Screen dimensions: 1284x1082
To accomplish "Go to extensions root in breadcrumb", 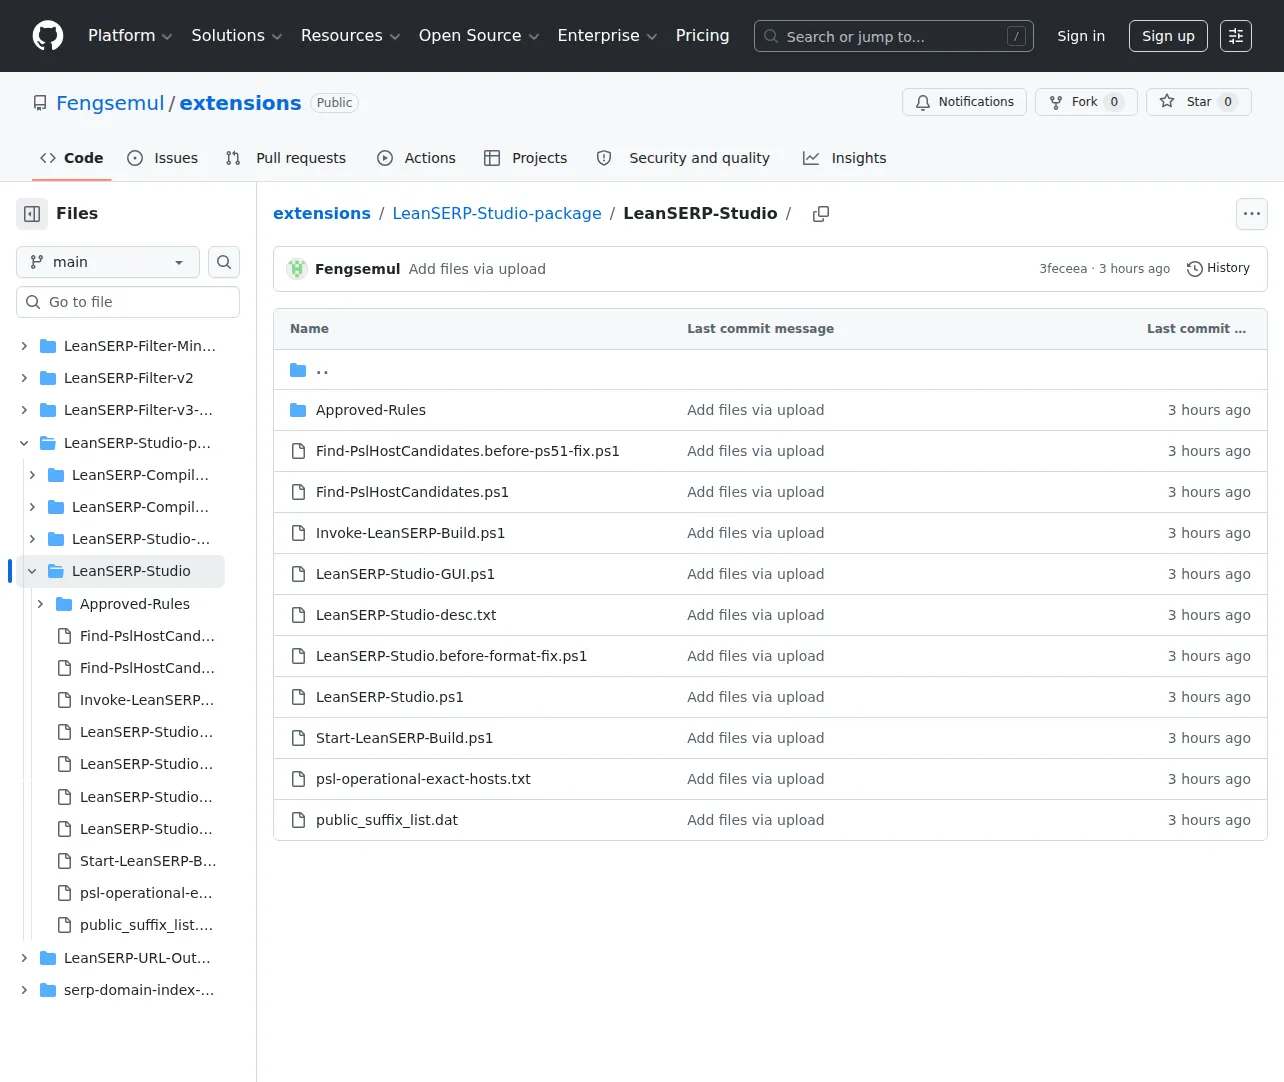I will coord(322,214).
